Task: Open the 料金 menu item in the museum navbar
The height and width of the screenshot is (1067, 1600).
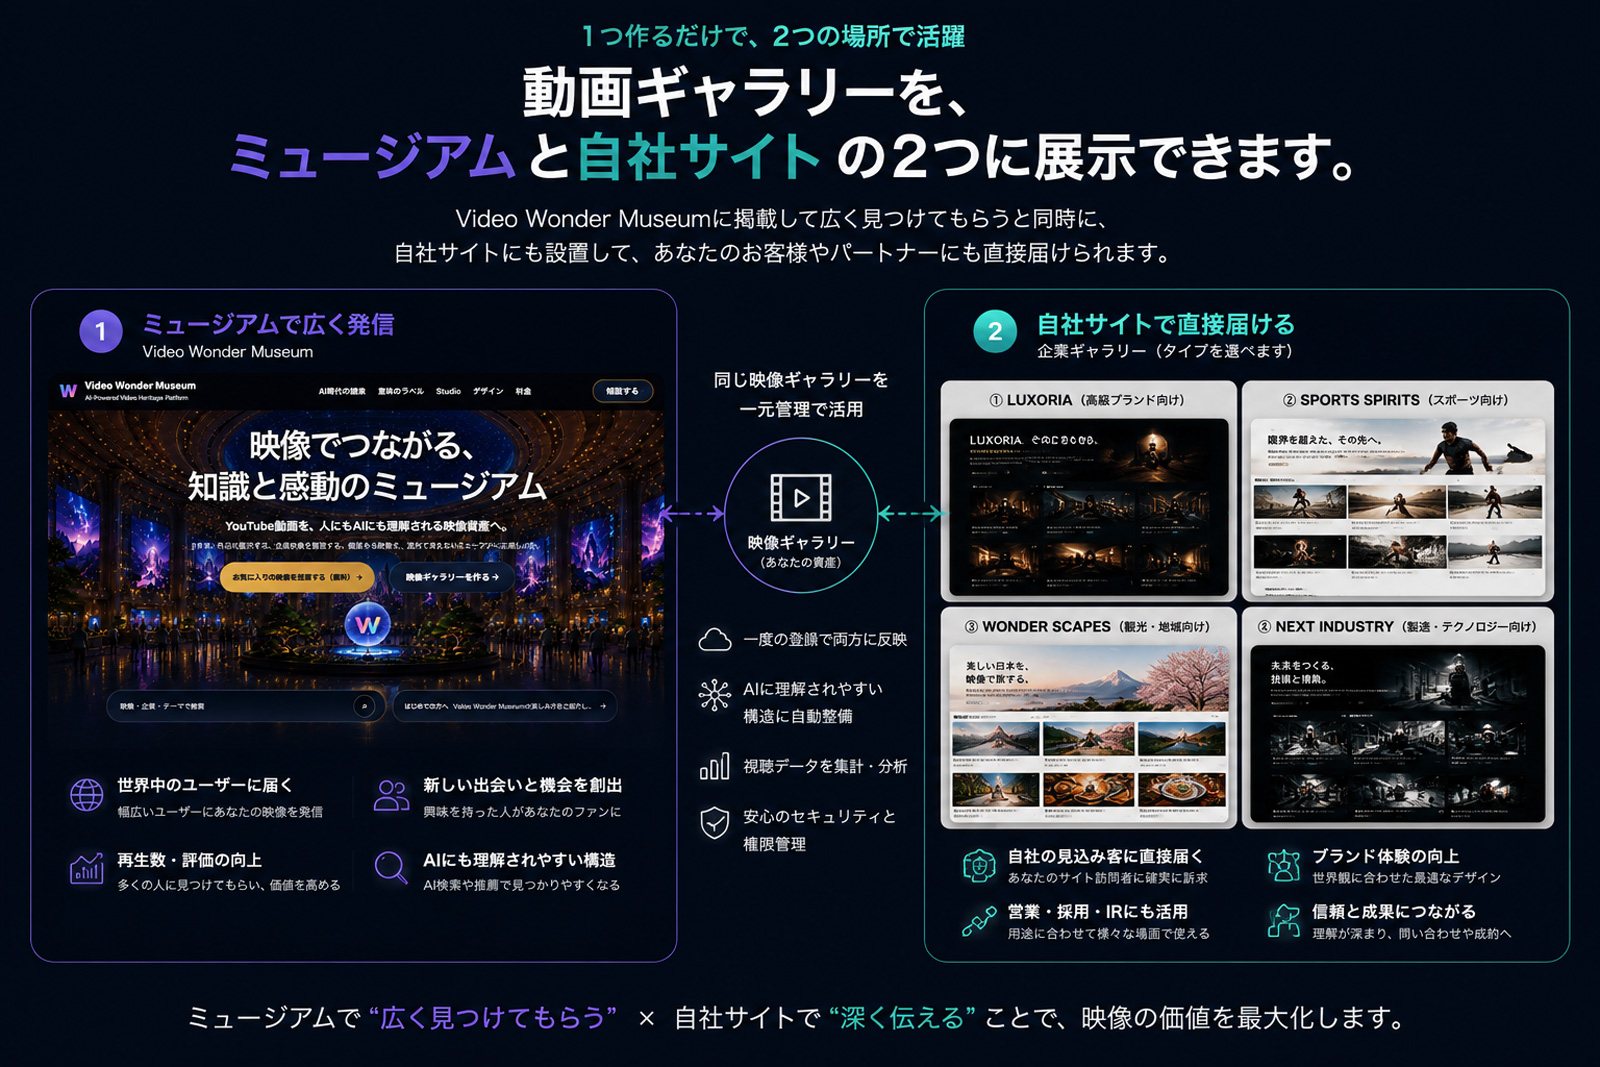Action: click(x=523, y=391)
